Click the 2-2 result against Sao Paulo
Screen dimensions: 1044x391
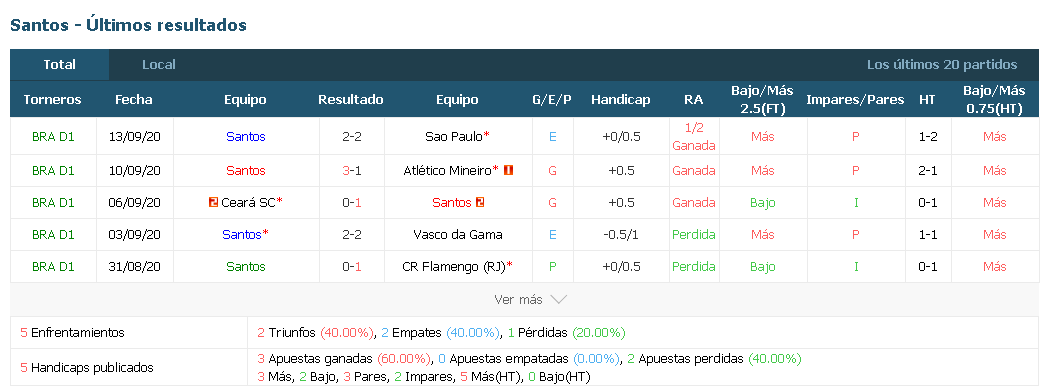coord(352,137)
